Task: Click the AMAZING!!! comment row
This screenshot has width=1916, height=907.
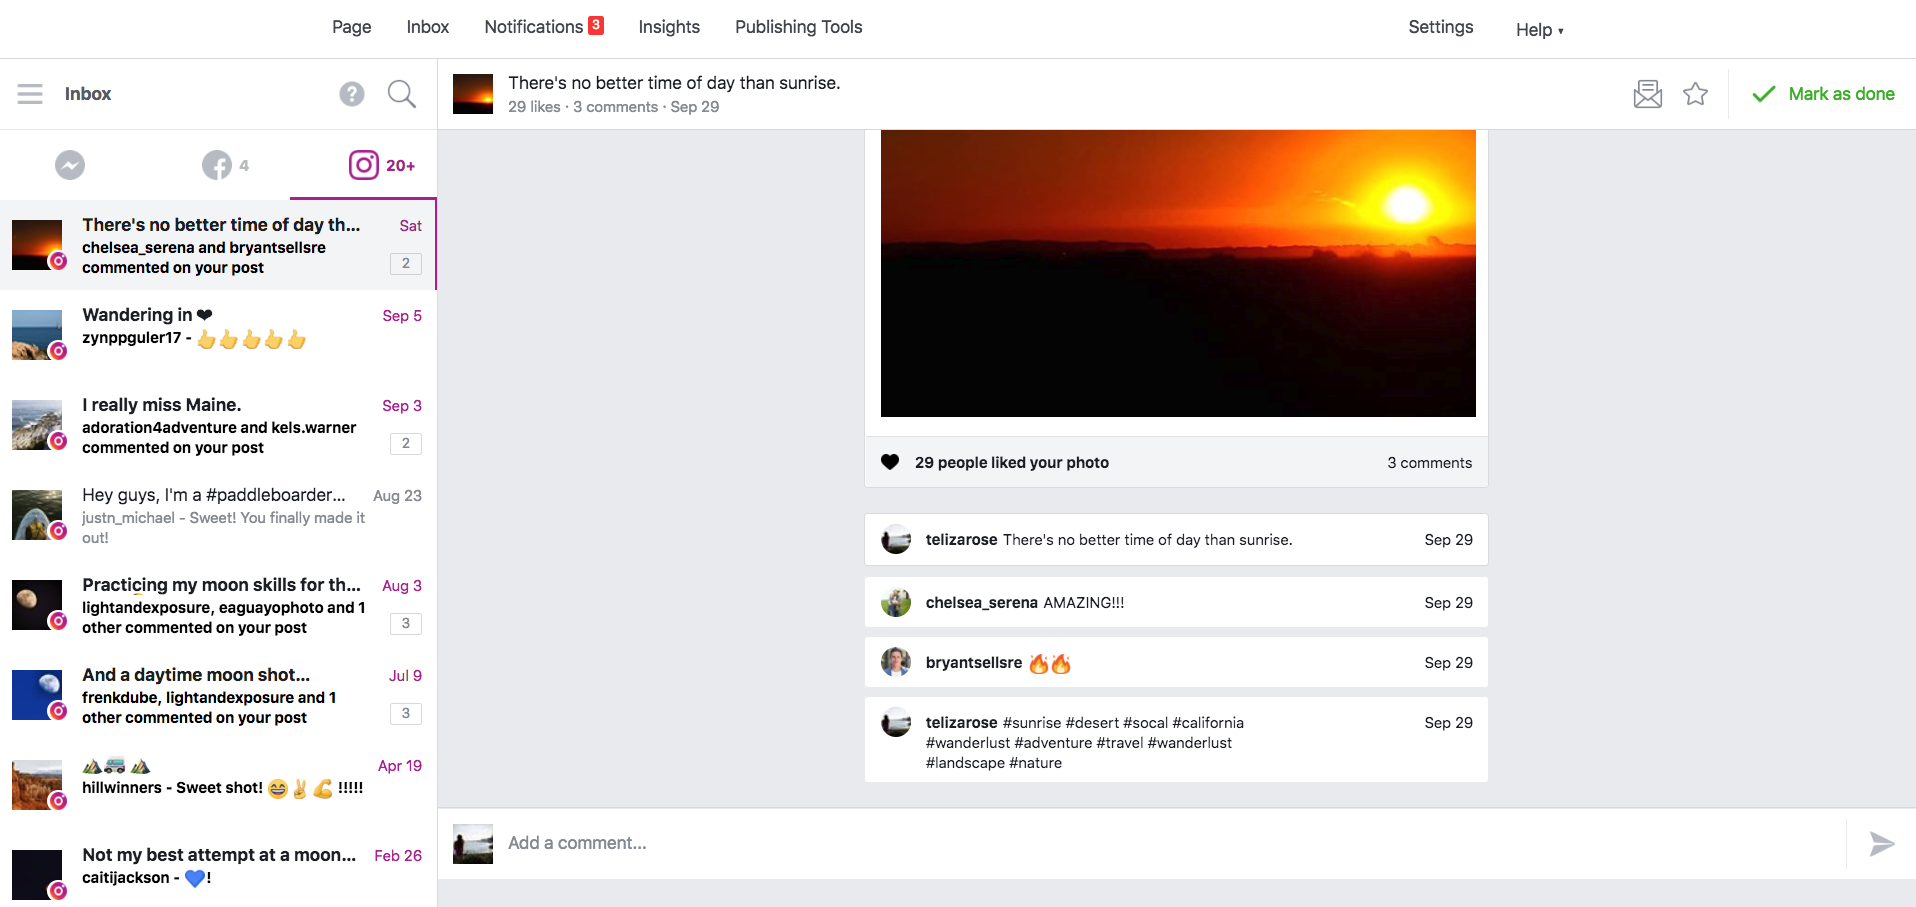Action: click(1176, 602)
